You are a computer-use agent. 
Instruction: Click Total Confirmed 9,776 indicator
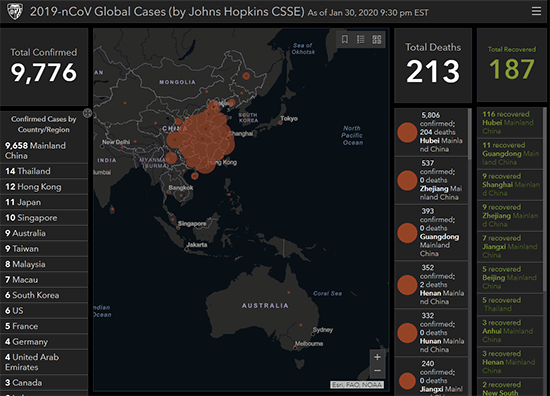(44, 67)
